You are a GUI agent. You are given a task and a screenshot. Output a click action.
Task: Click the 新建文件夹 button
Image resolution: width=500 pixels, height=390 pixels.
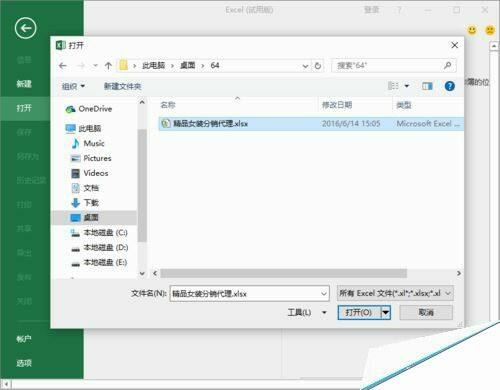point(122,86)
